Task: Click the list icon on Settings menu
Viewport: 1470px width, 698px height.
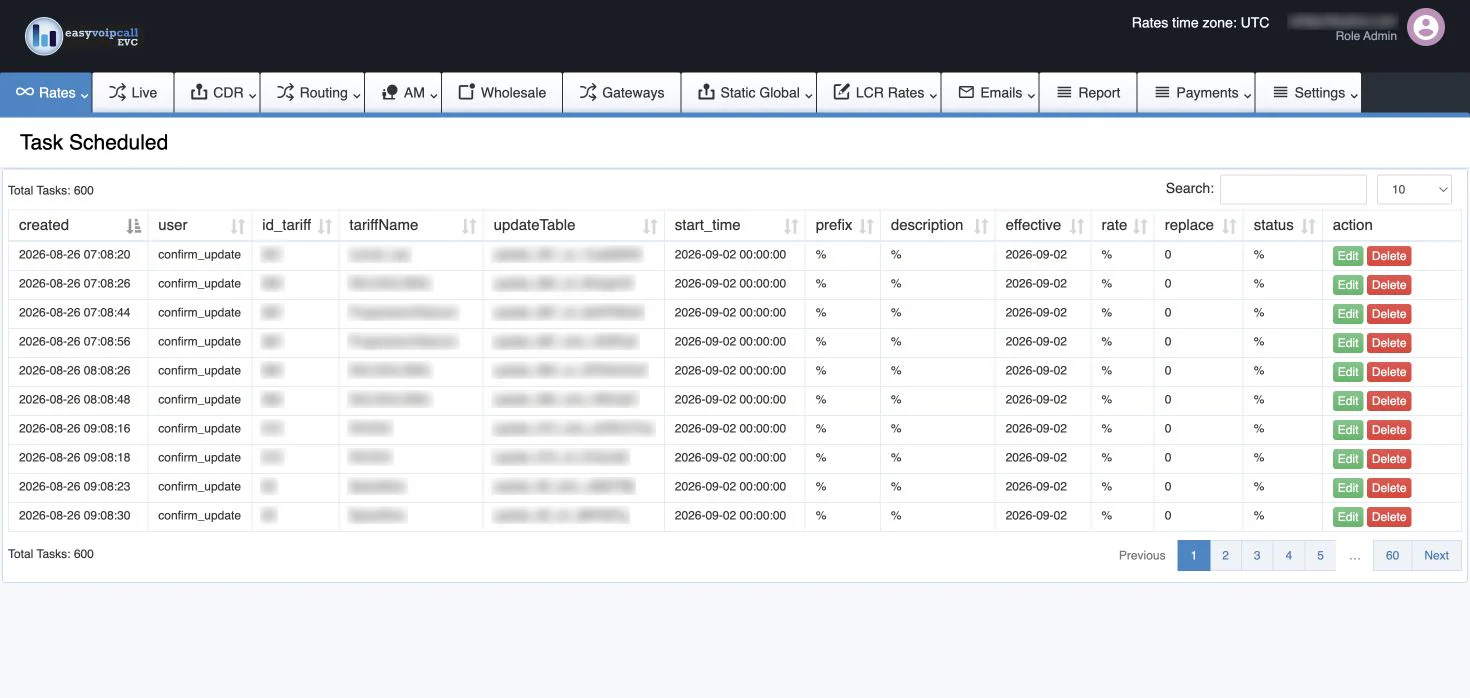Action: (x=1280, y=92)
